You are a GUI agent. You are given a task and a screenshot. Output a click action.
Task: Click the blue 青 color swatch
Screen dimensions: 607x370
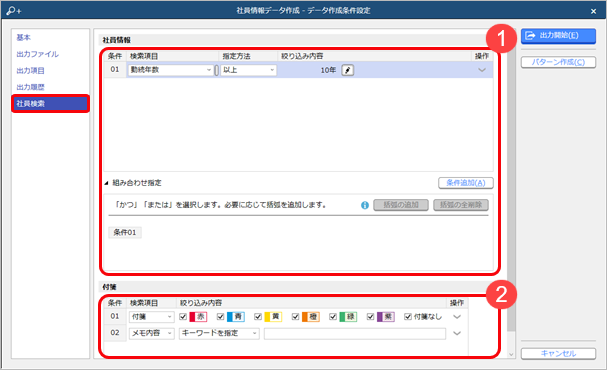point(235,317)
